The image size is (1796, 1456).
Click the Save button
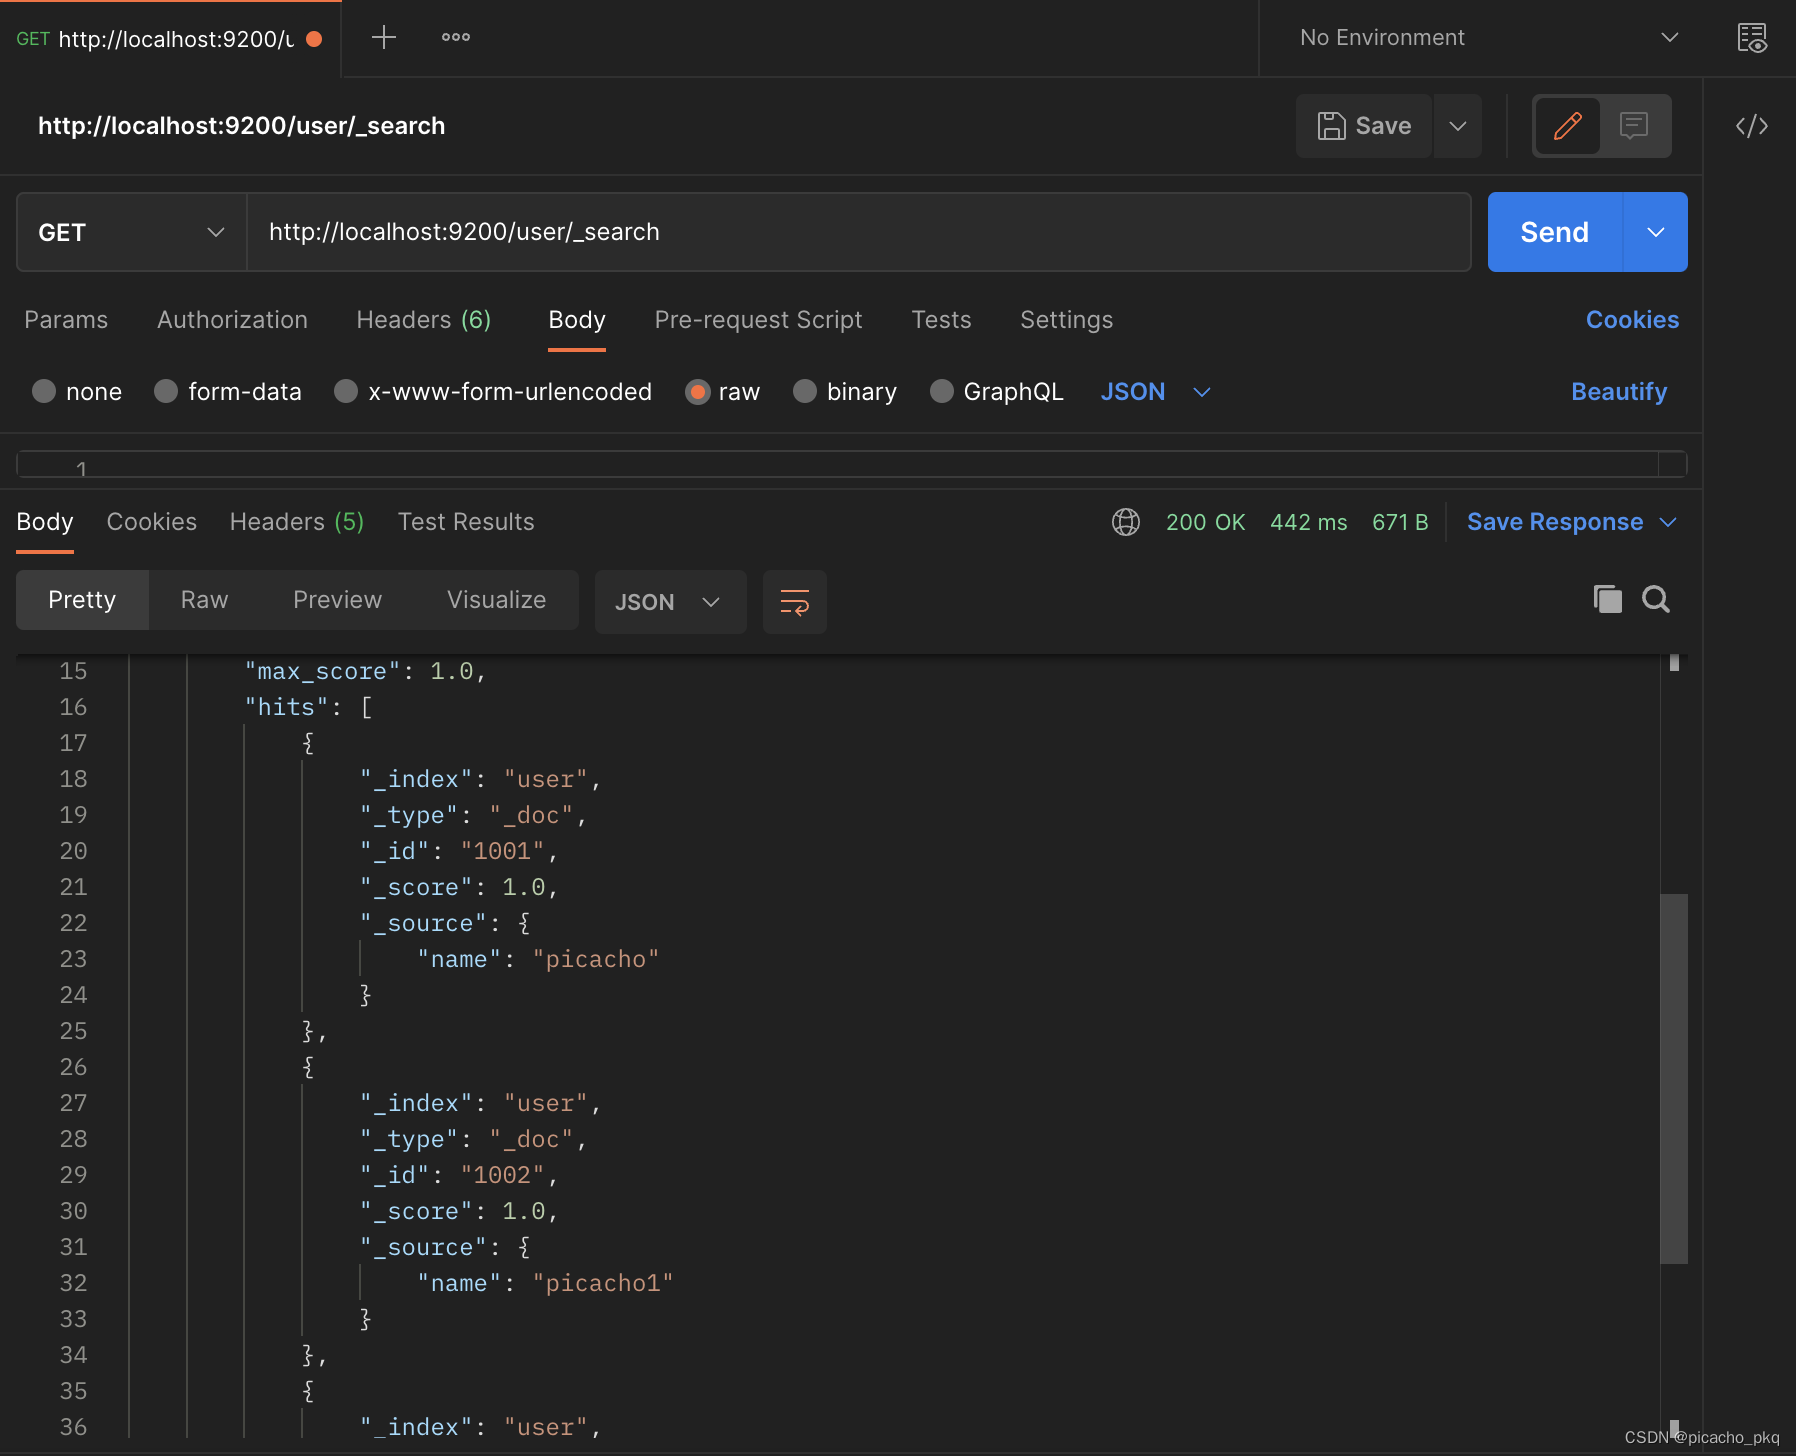pyautogui.click(x=1364, y=126)
